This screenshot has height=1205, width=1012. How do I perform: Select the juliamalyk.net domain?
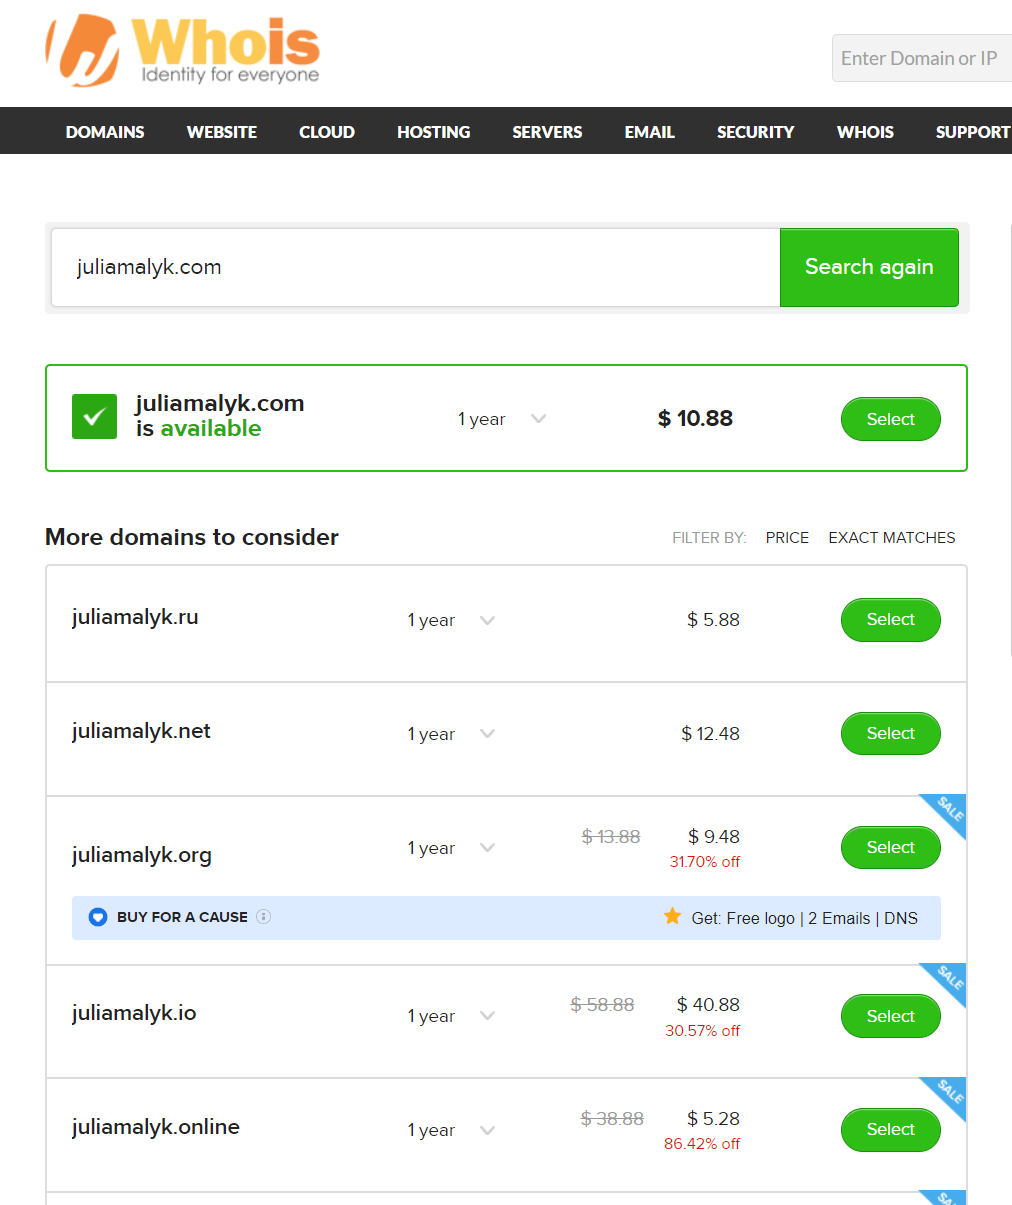coord(890,734)
